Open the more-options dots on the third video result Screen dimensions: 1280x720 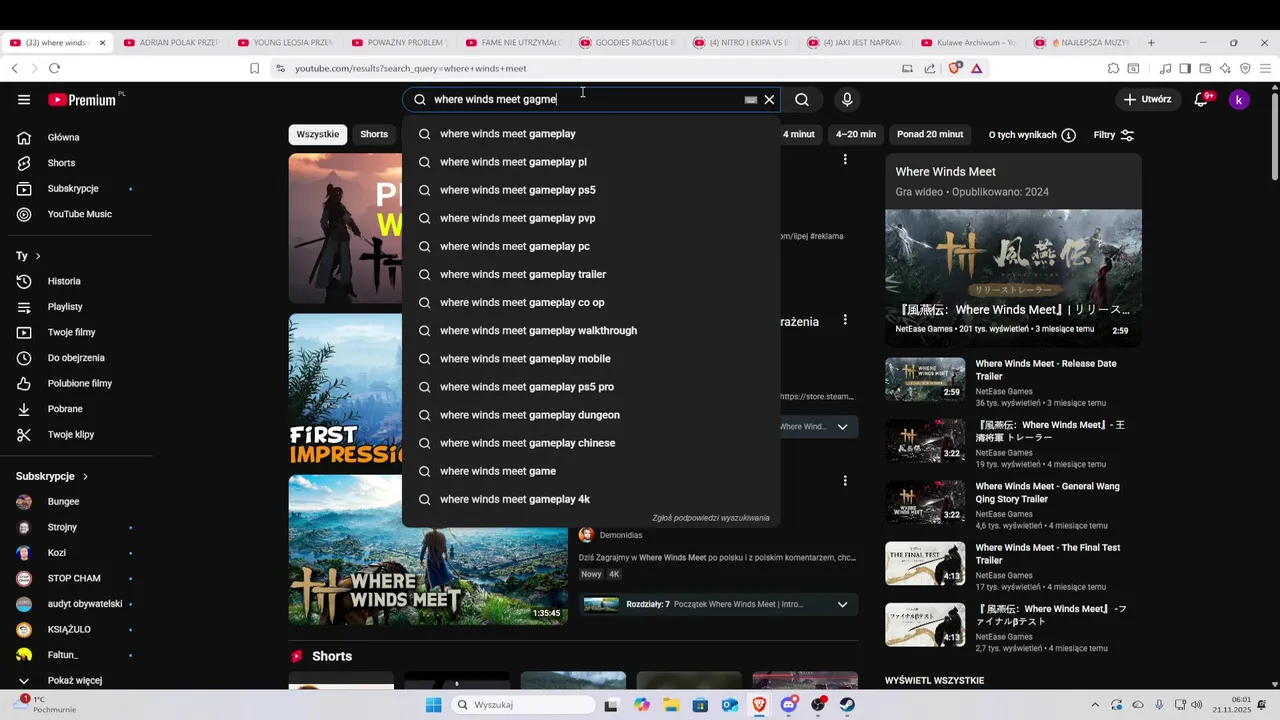tap(845, 480)
